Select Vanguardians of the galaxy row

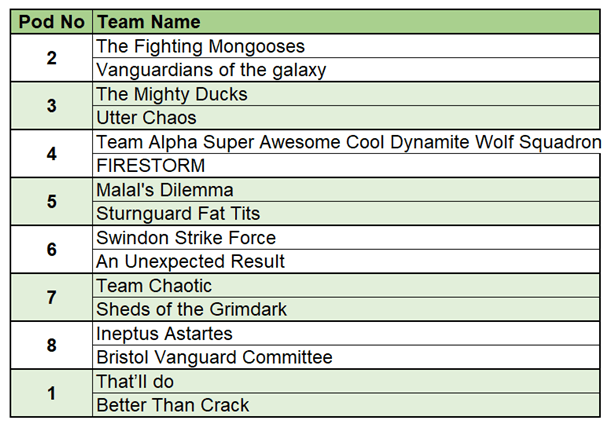[x=211, y=70]
